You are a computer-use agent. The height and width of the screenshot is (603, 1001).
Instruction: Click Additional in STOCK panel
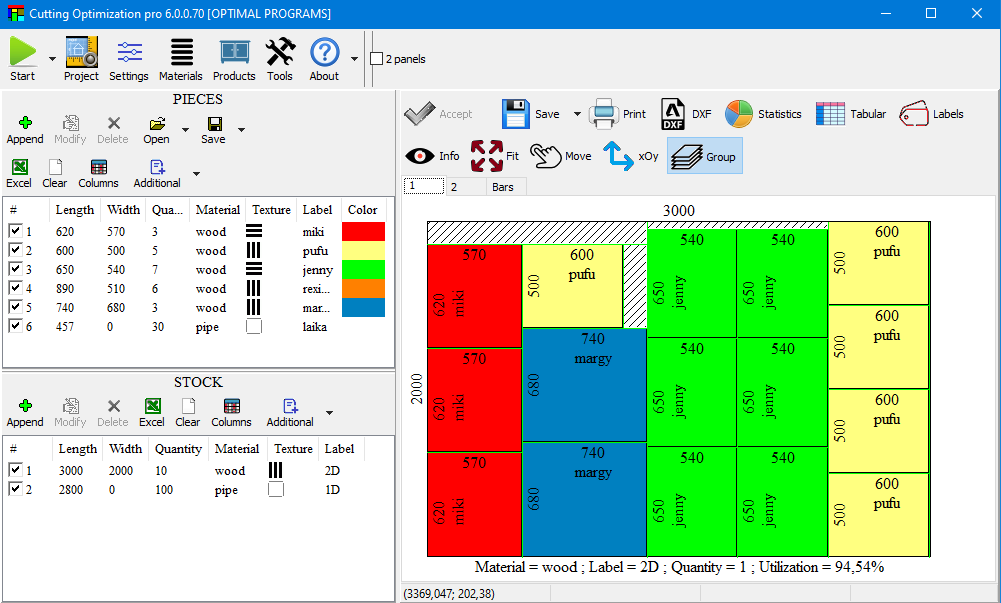290,413
